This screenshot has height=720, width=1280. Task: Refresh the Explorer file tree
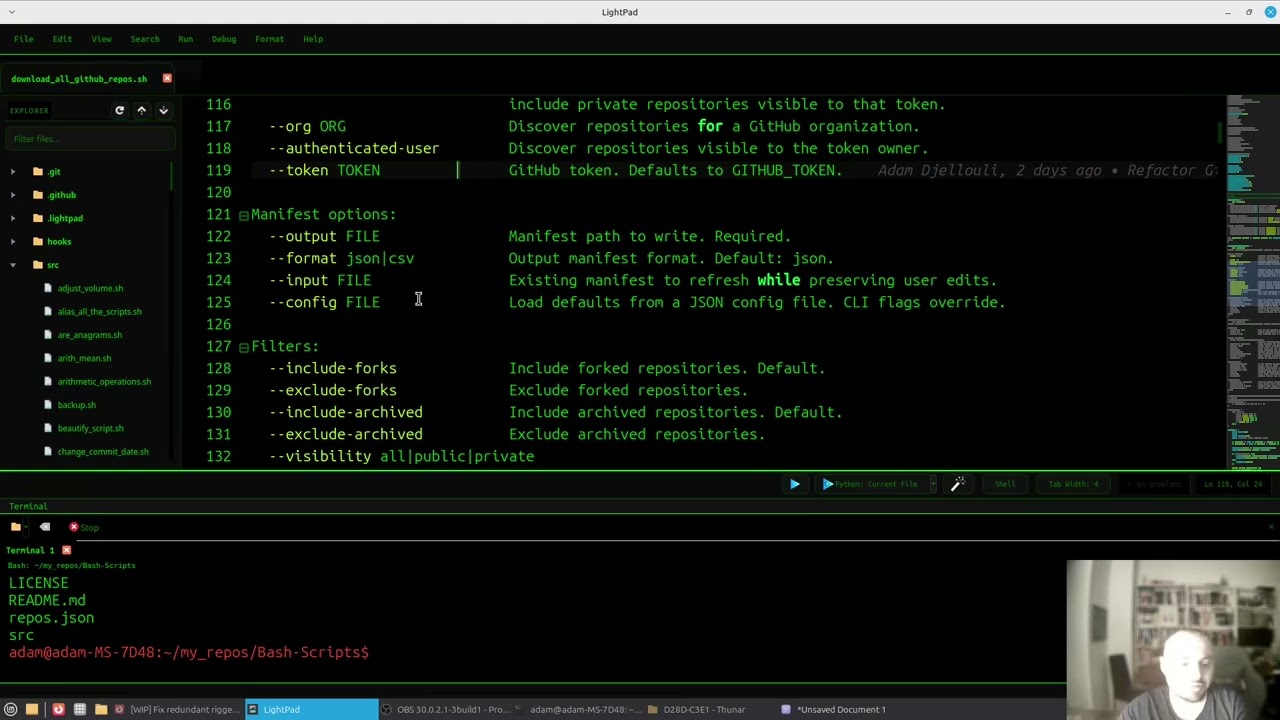(119, 110)
